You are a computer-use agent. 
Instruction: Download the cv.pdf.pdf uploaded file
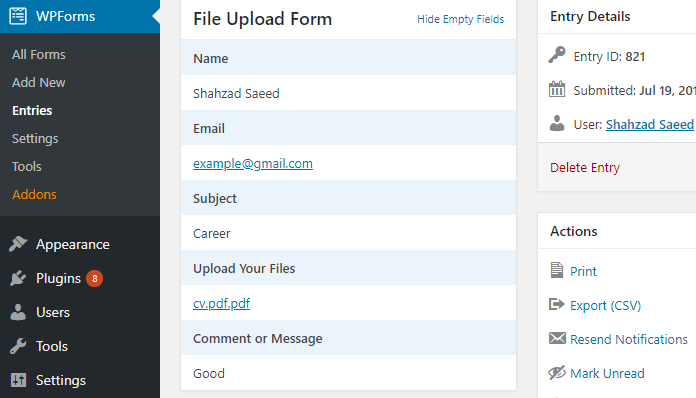(221, 303)
